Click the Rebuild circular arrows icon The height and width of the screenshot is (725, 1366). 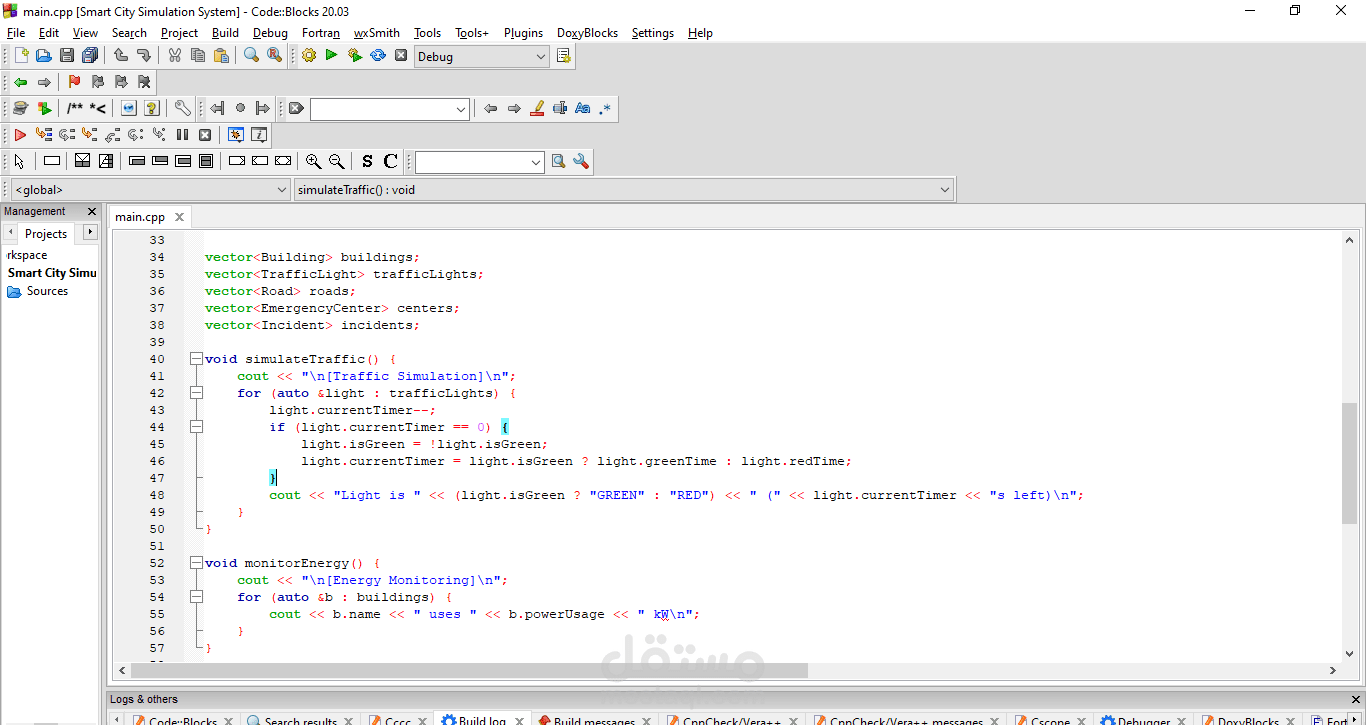(378, 56)
